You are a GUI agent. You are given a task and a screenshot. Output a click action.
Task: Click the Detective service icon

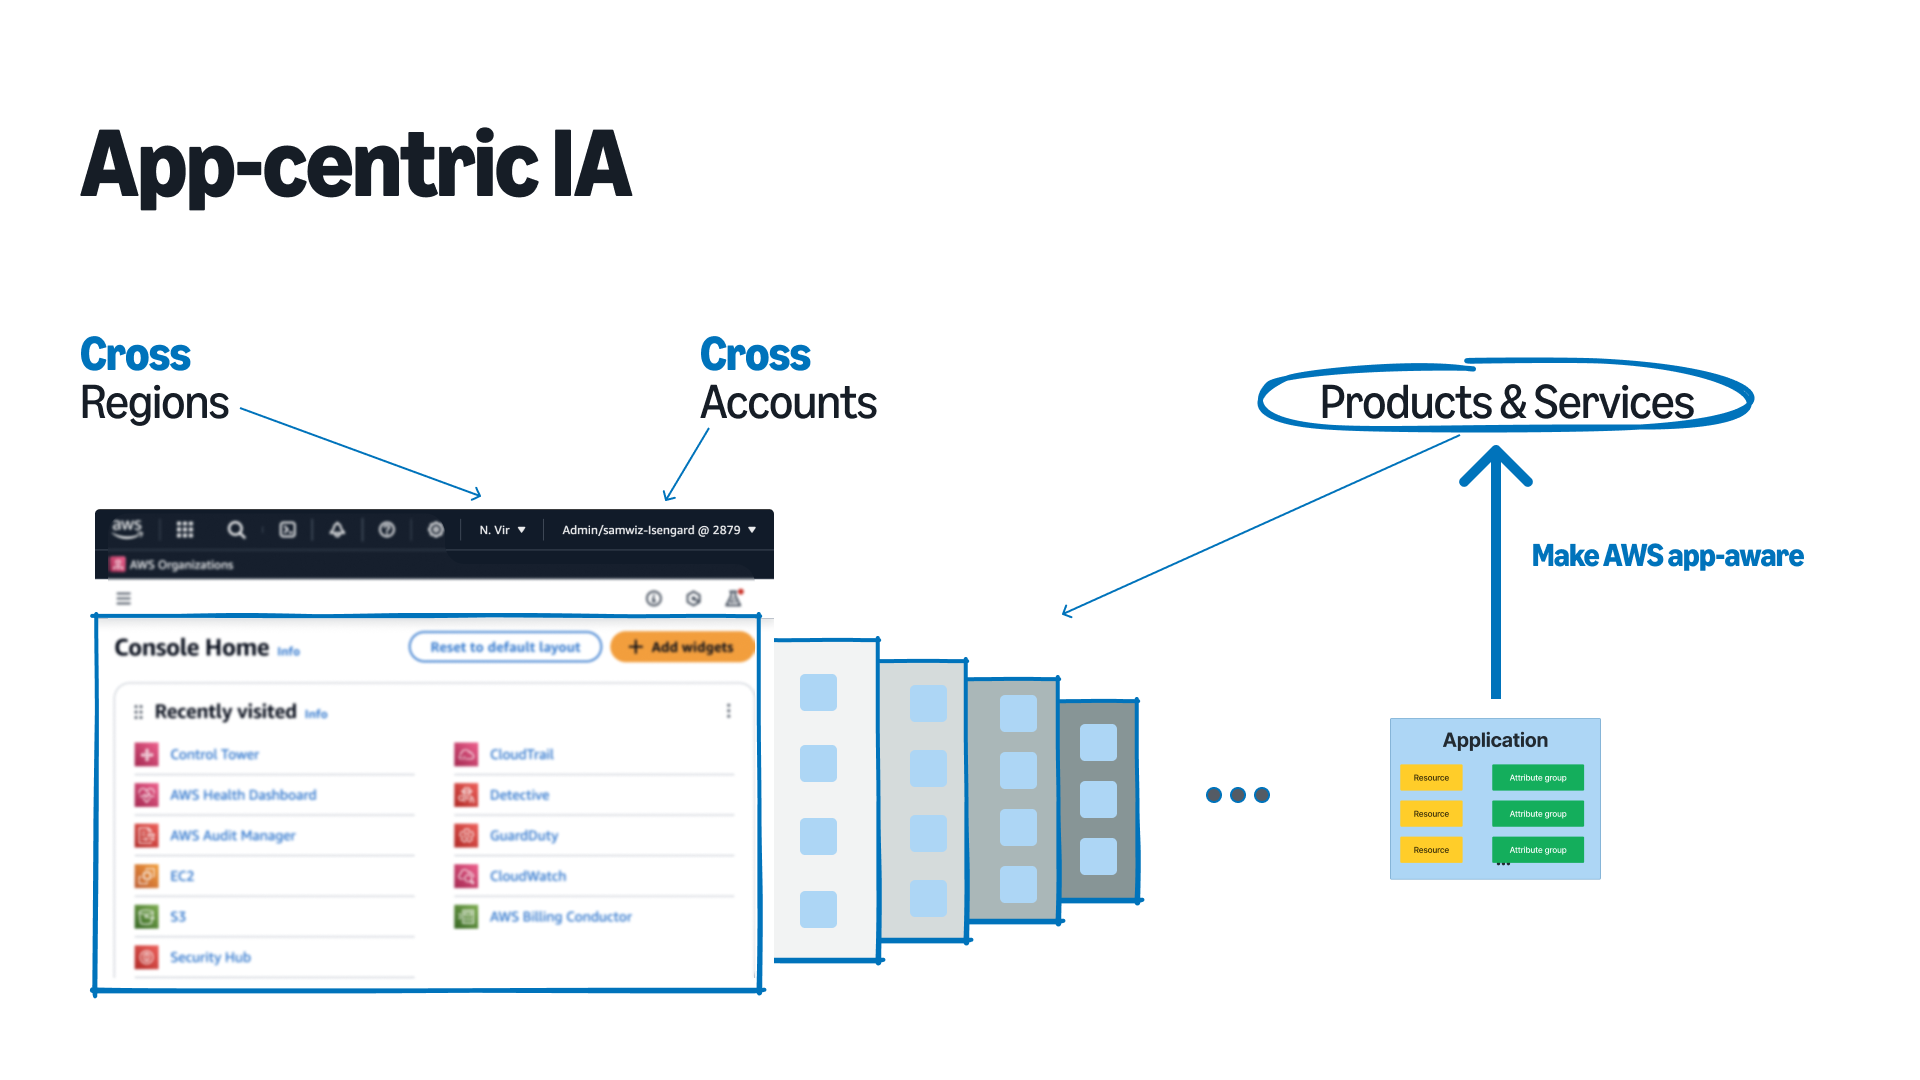(466, 795)
